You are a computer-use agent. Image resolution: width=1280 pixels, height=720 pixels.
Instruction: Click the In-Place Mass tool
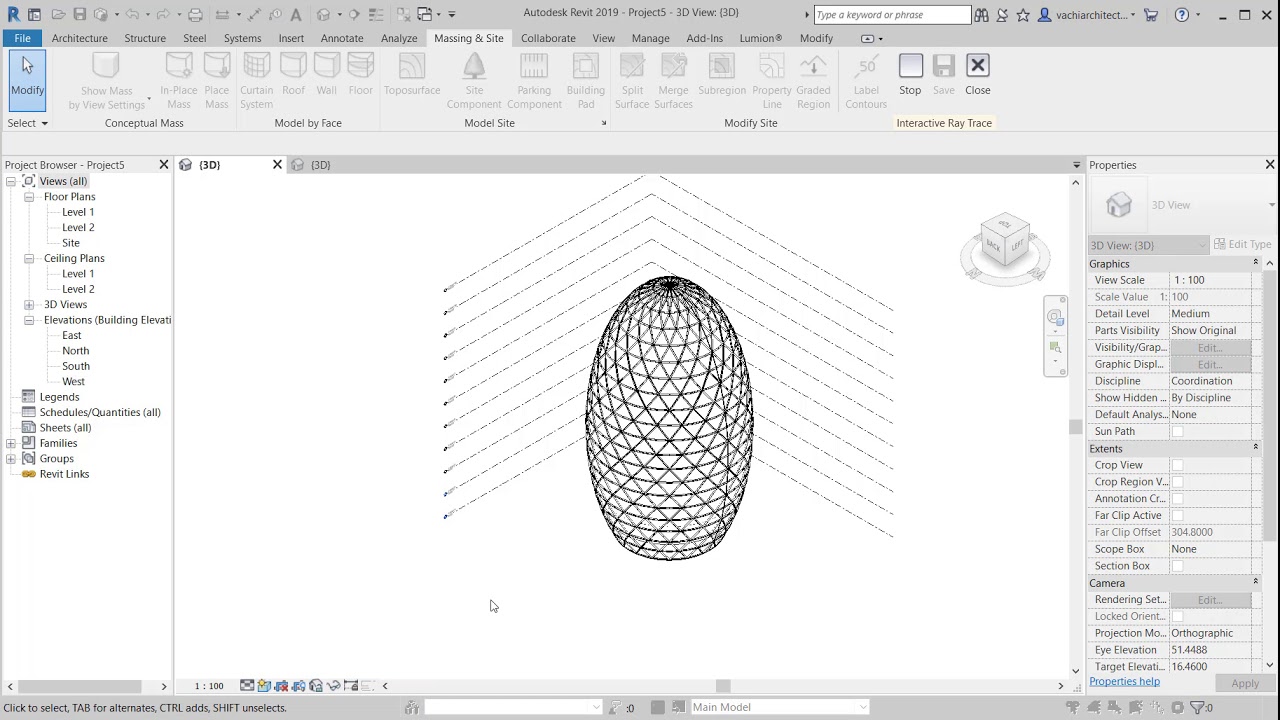[x=179, y=81]
